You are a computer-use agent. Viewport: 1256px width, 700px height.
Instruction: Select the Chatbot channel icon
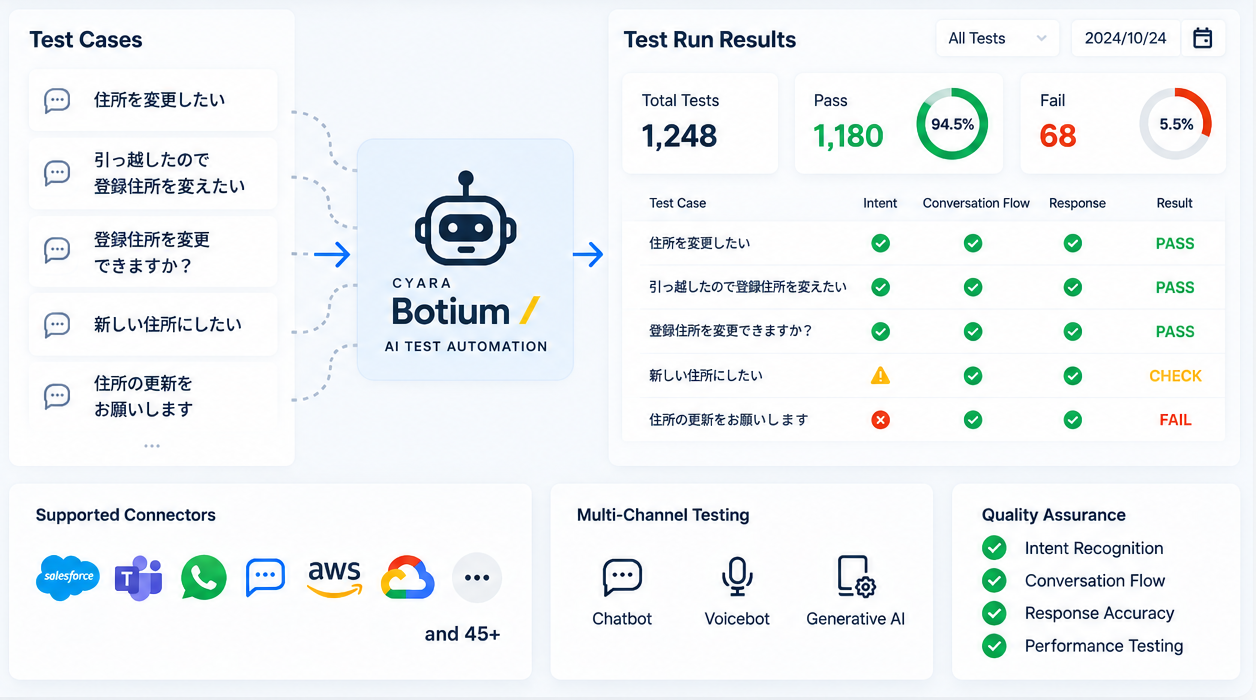click(x=622, y=577)
